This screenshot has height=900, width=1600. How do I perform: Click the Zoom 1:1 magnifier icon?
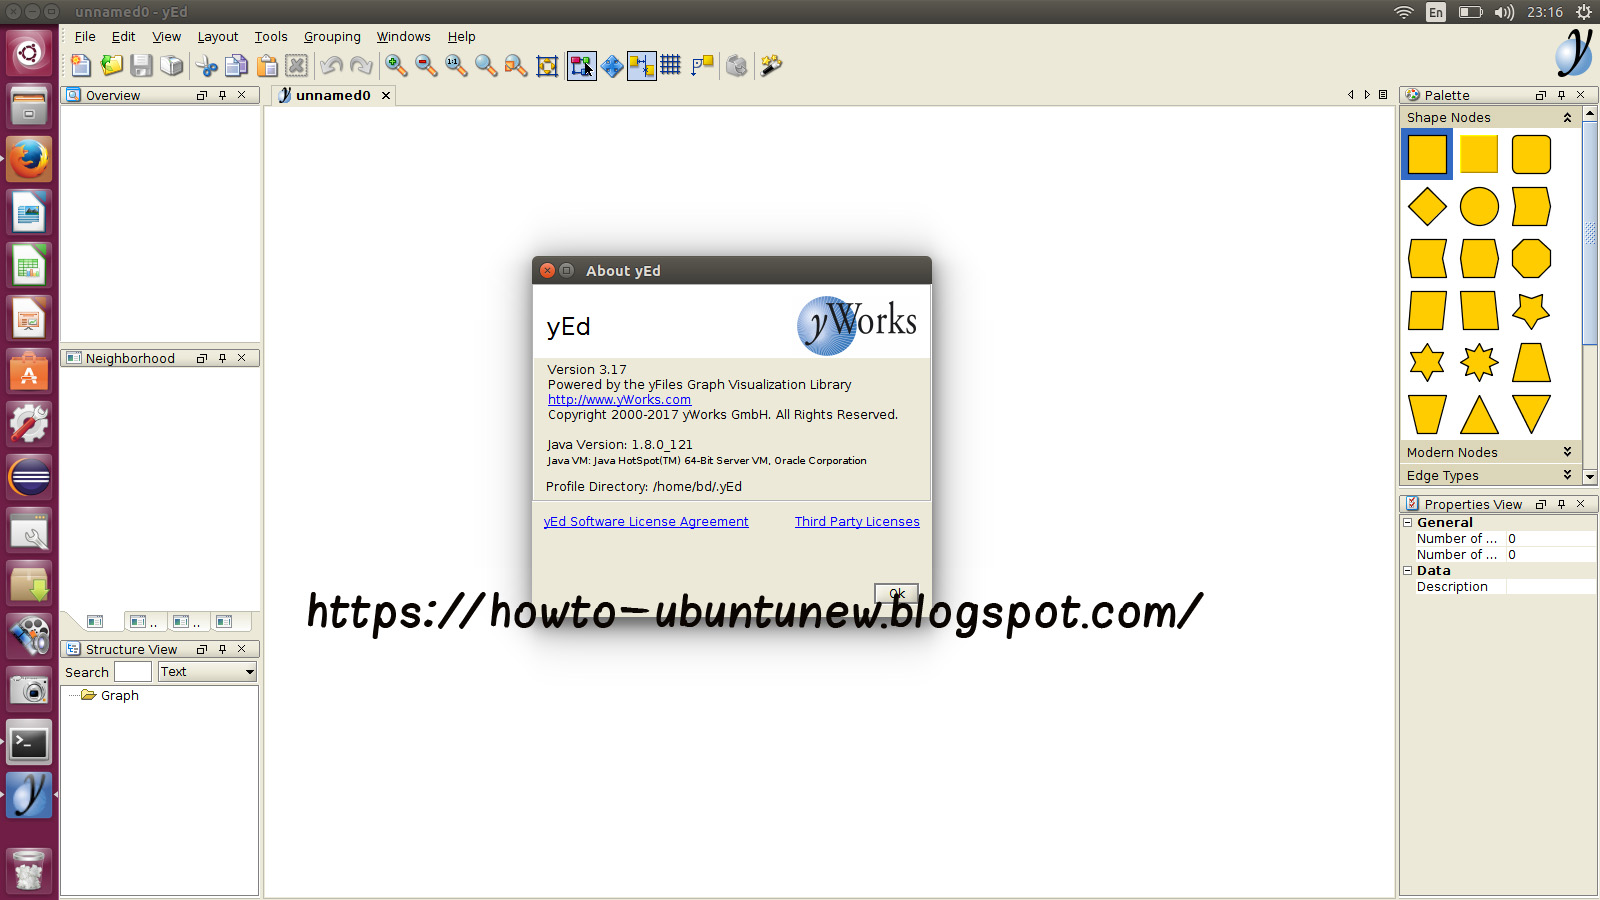[x=456, y=66]
